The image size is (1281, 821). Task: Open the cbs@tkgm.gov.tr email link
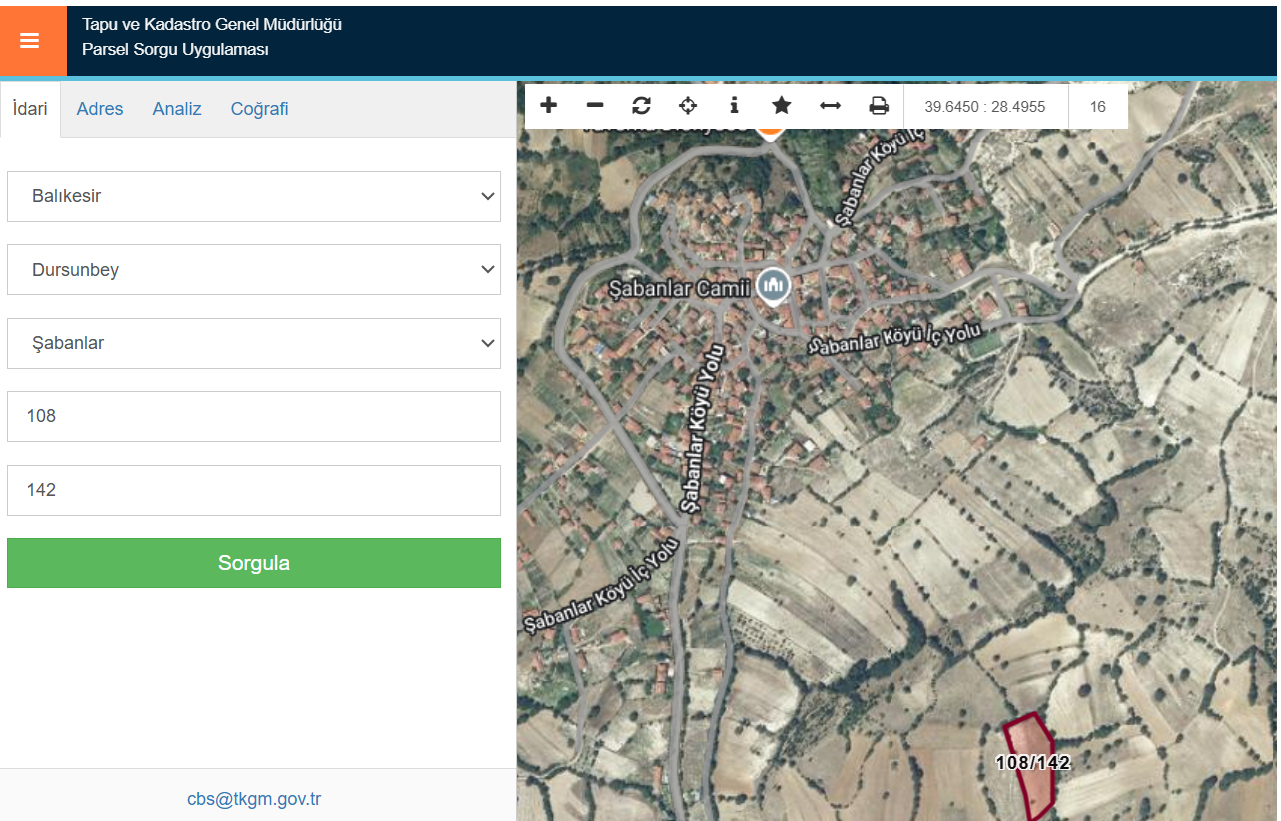pos(254,799)
